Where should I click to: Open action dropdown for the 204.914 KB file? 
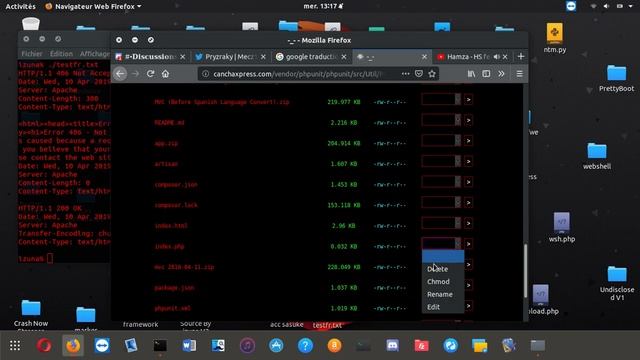[x=441, y=141]
